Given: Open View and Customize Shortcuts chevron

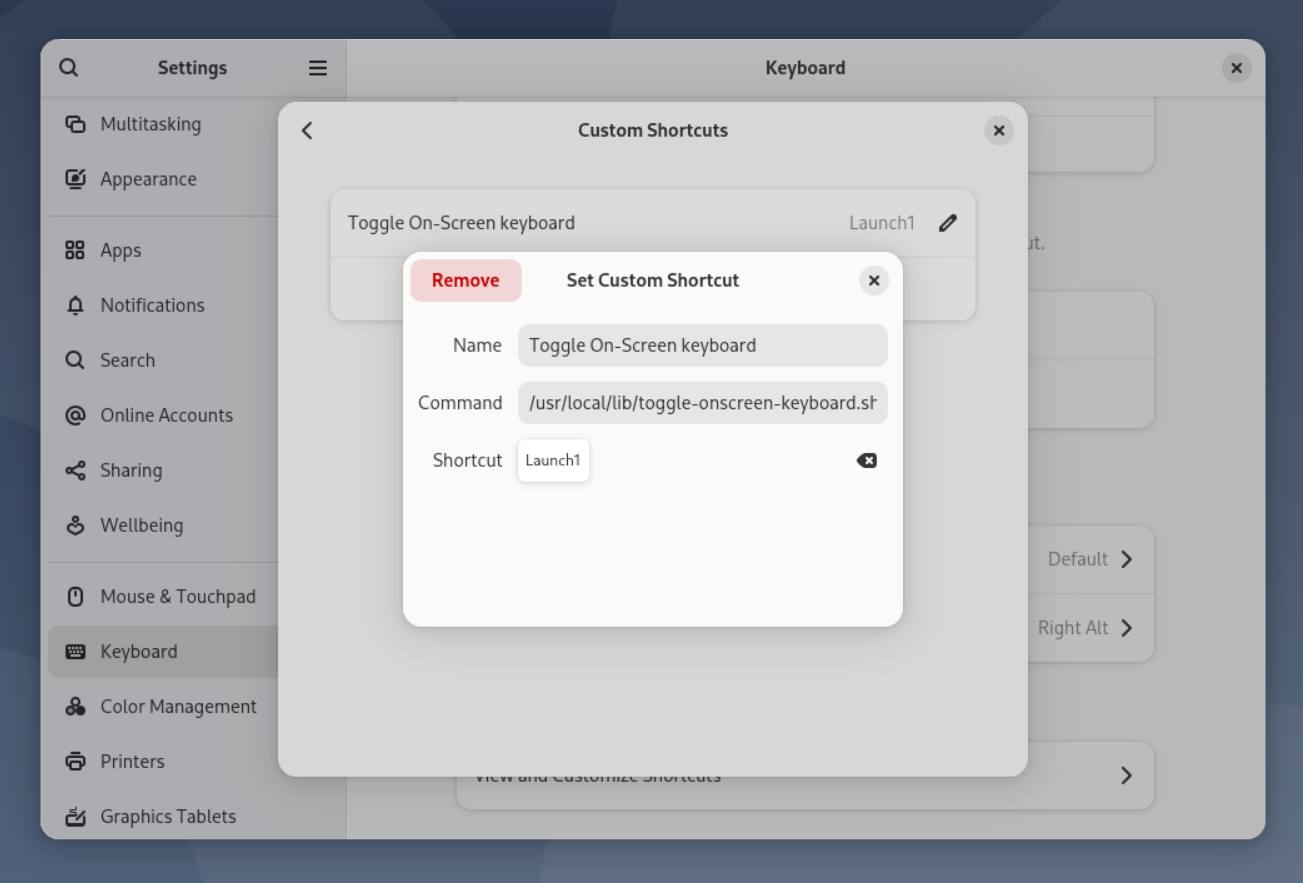Looking at the screenshot, I should tap(1126, 775).
